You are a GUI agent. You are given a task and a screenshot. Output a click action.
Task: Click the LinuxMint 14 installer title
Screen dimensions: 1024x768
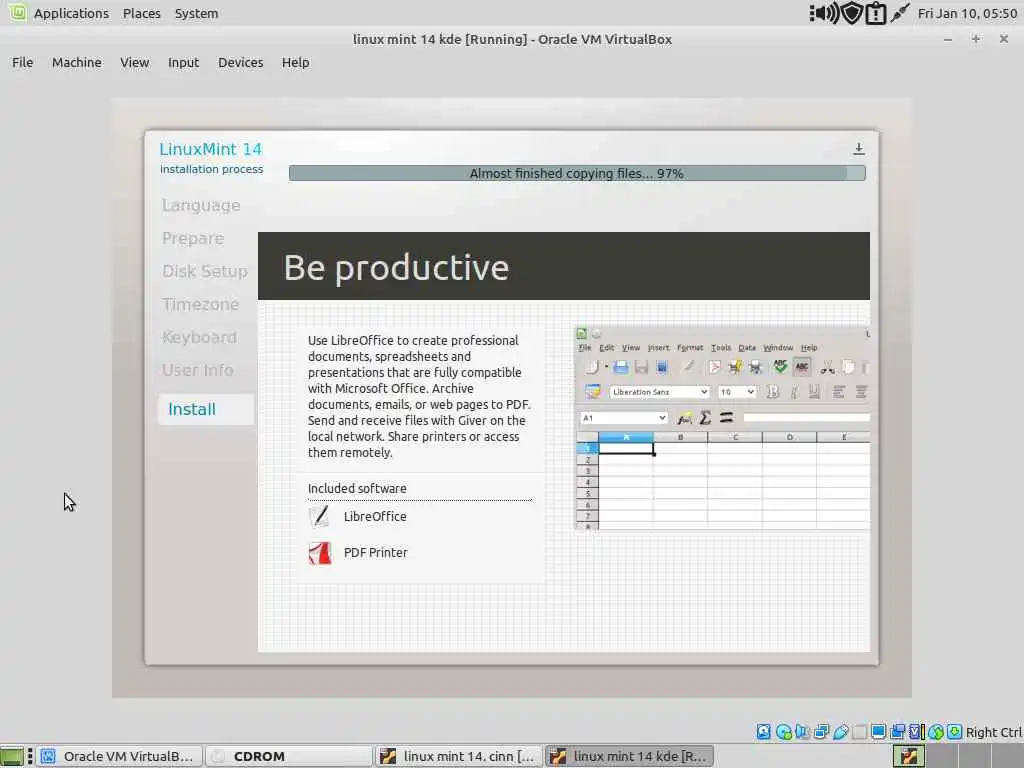point(211,149)
